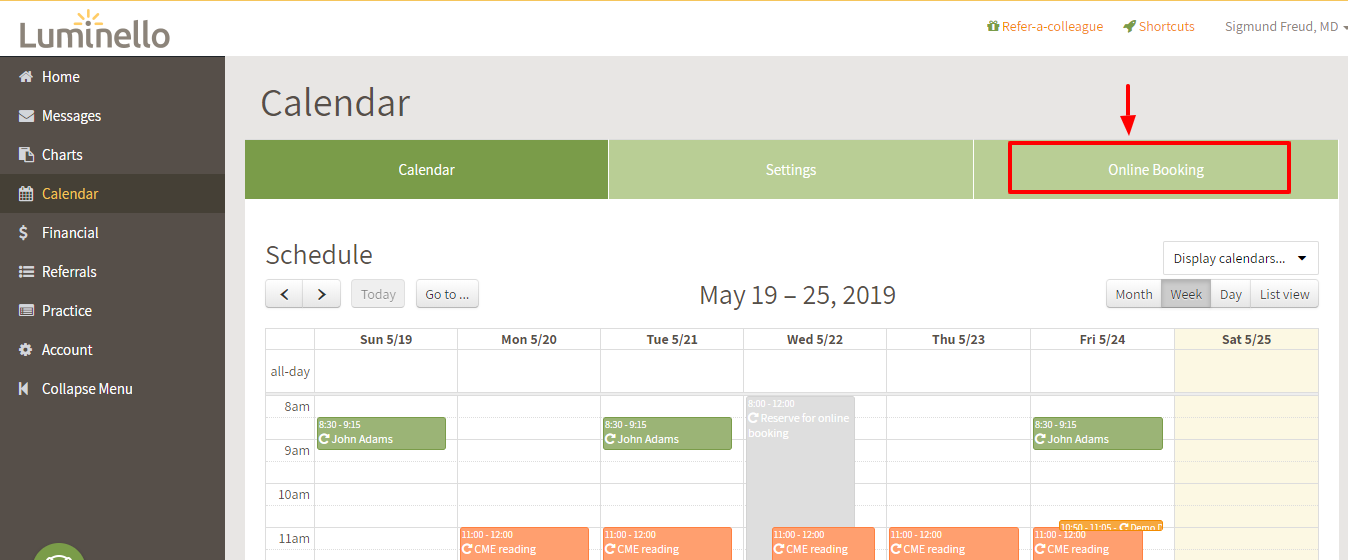
Task: Click the Calendar grid icon in sidebar
Action: pos(26,194)
